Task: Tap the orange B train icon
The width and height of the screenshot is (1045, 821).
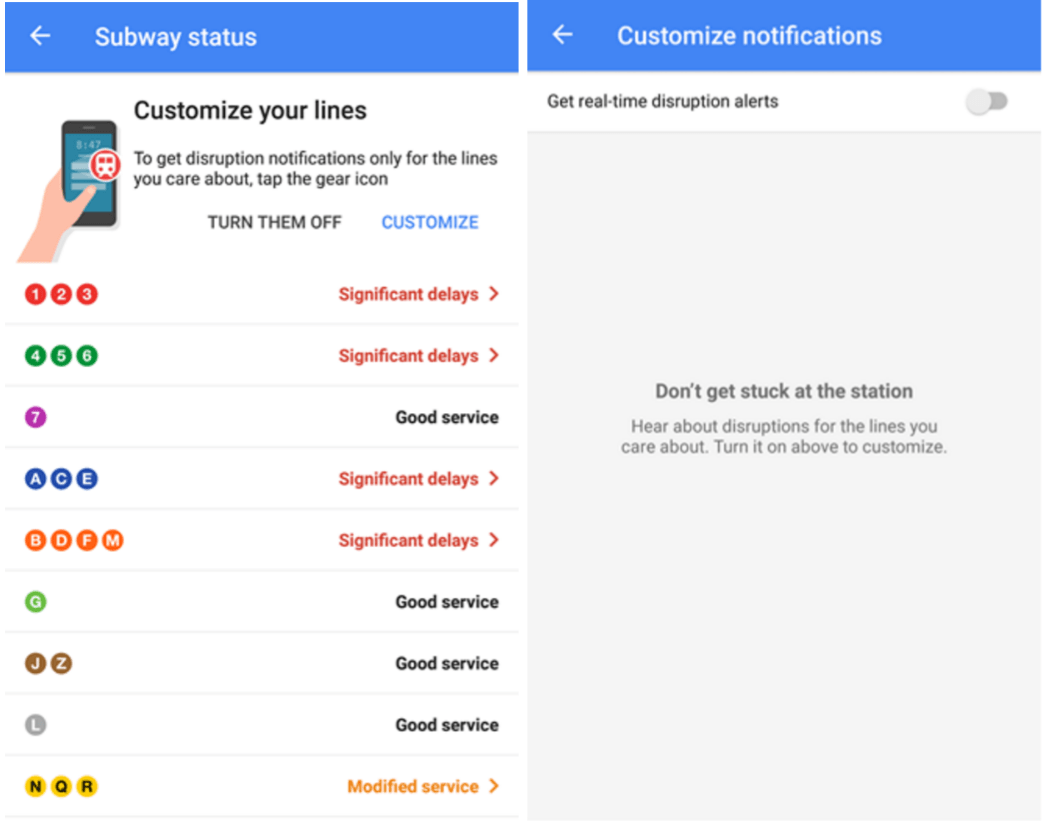Action: [x=36, y=541]
